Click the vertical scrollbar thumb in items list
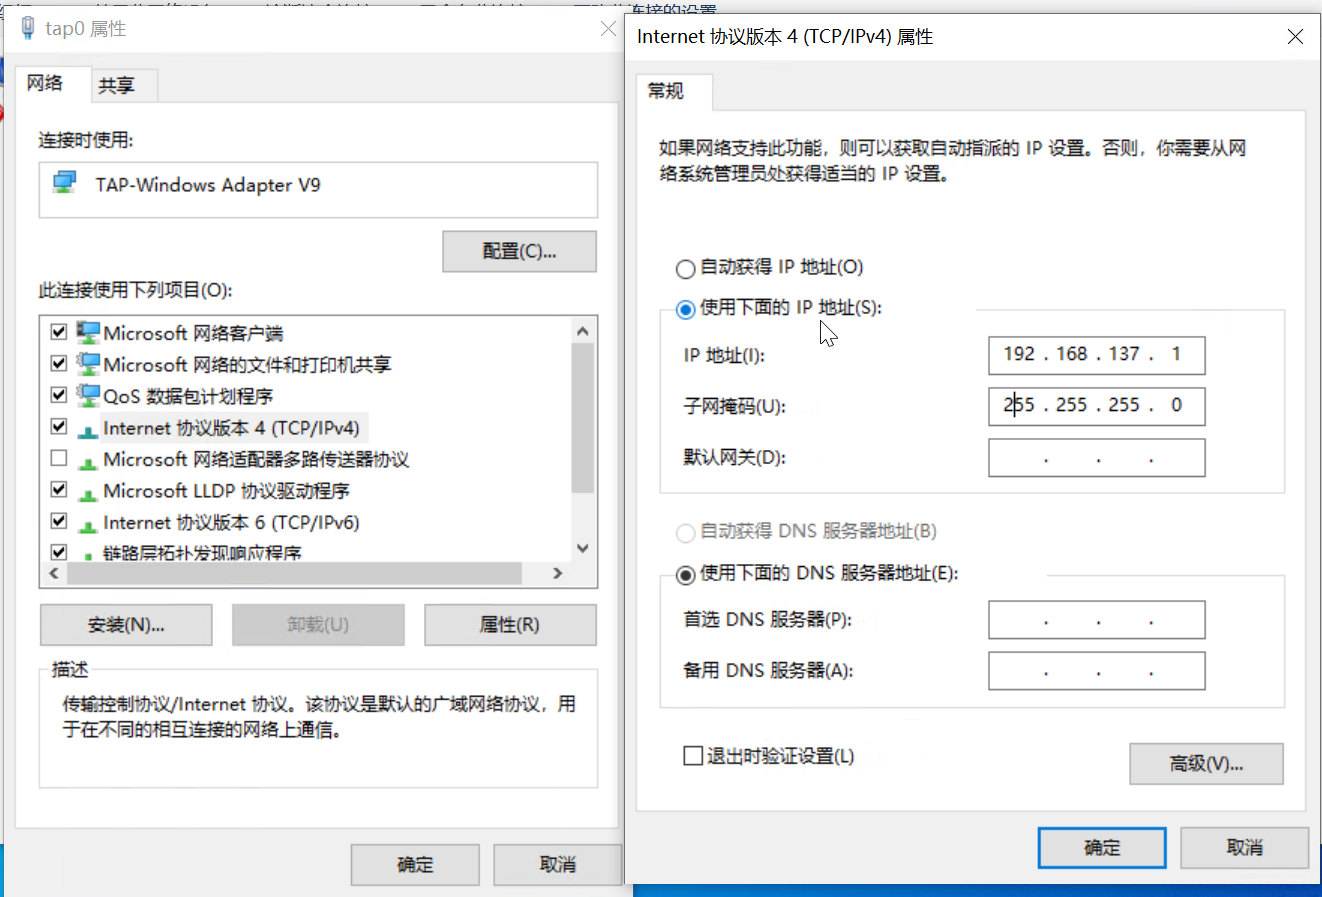This screenshot has width=1322, height=897. 583,418
